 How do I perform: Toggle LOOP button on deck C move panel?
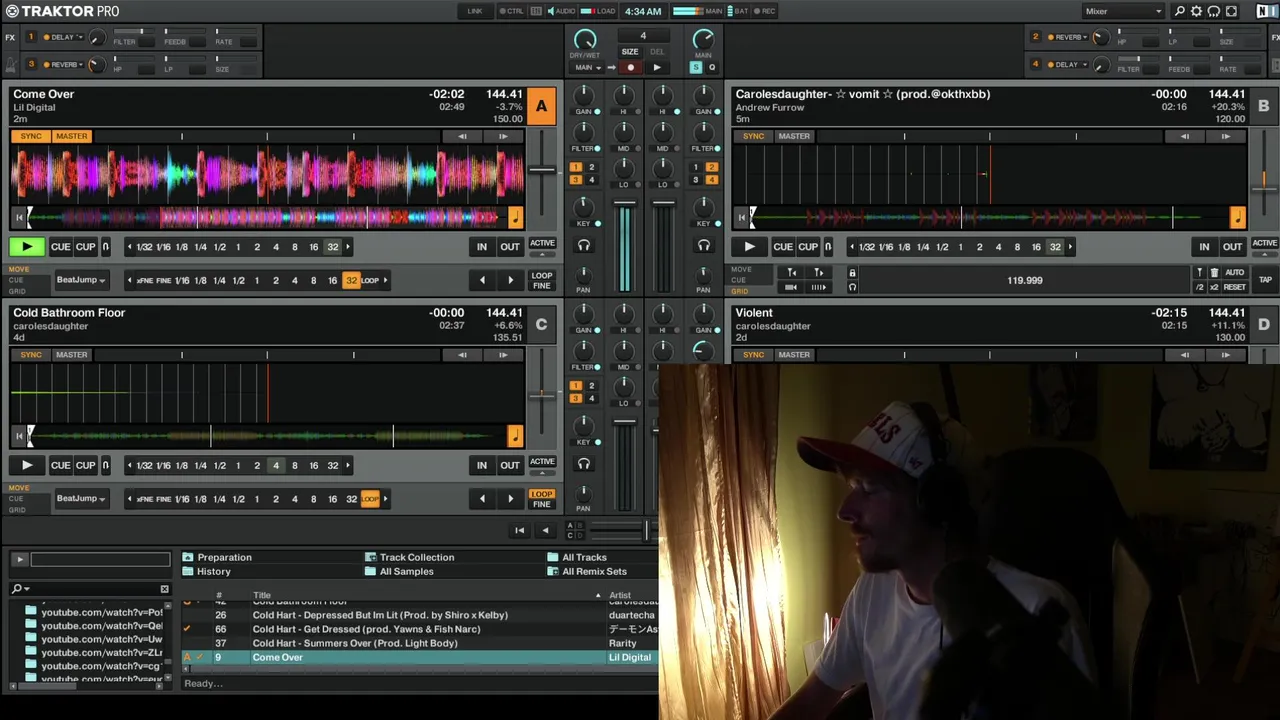point(542,494)
